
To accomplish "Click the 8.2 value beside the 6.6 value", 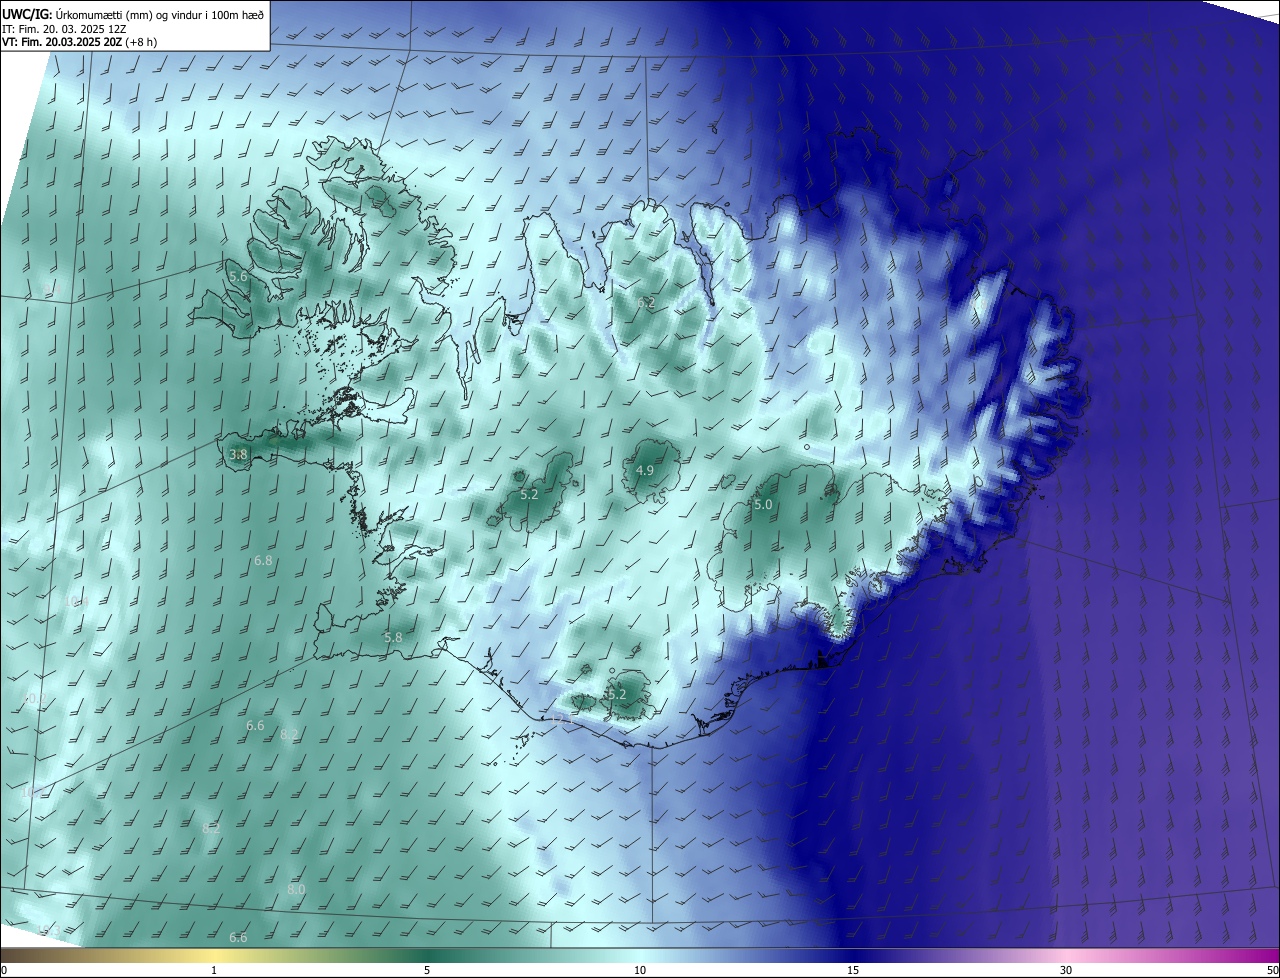I will [289, 734].
